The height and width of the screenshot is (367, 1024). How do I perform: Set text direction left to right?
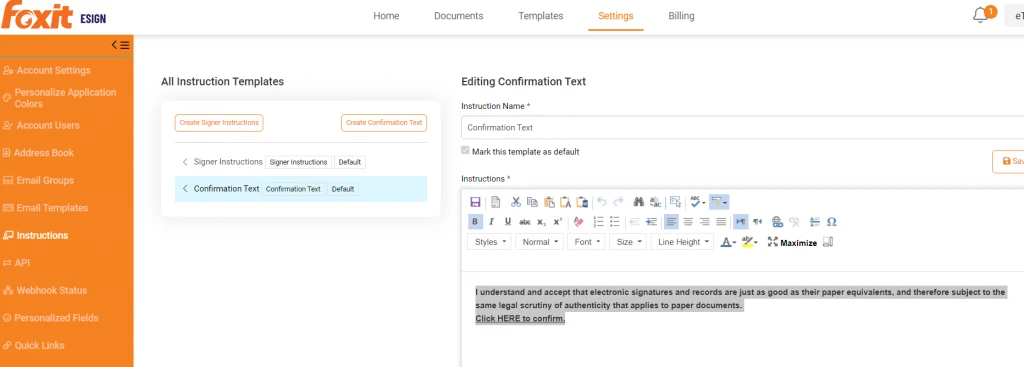click(x=741, y=221)
